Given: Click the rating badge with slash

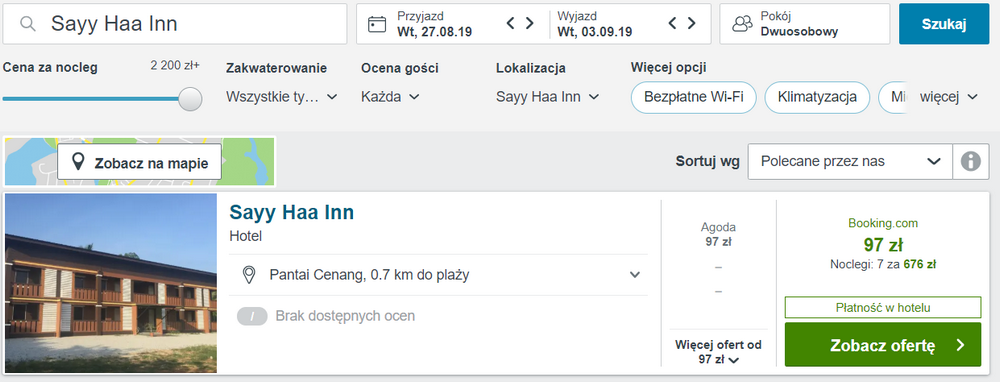Looking at the screenshot, I should 252,316.
